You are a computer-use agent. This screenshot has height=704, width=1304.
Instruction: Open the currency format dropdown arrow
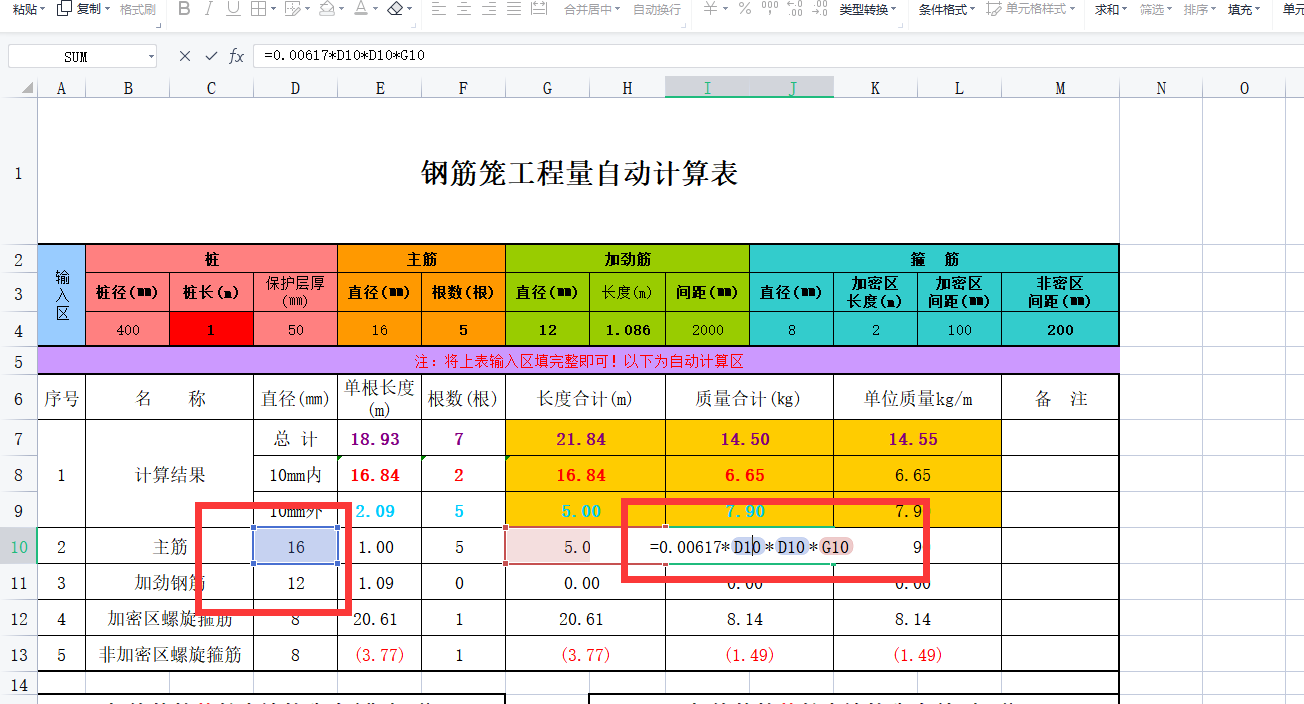pos(725,9)
